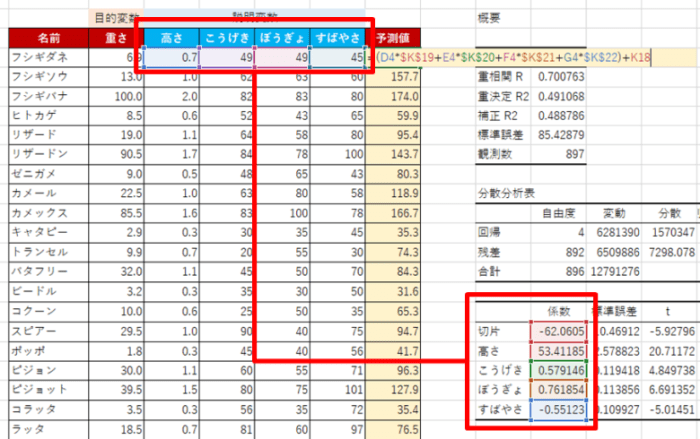Click the 自由度 column header

coord(558,213)
